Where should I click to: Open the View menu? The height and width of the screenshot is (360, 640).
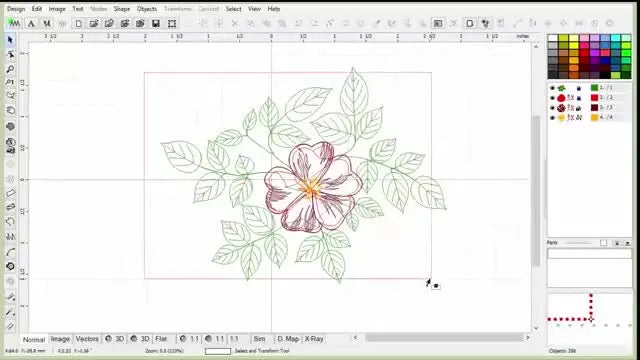click(x=254, y=9)
